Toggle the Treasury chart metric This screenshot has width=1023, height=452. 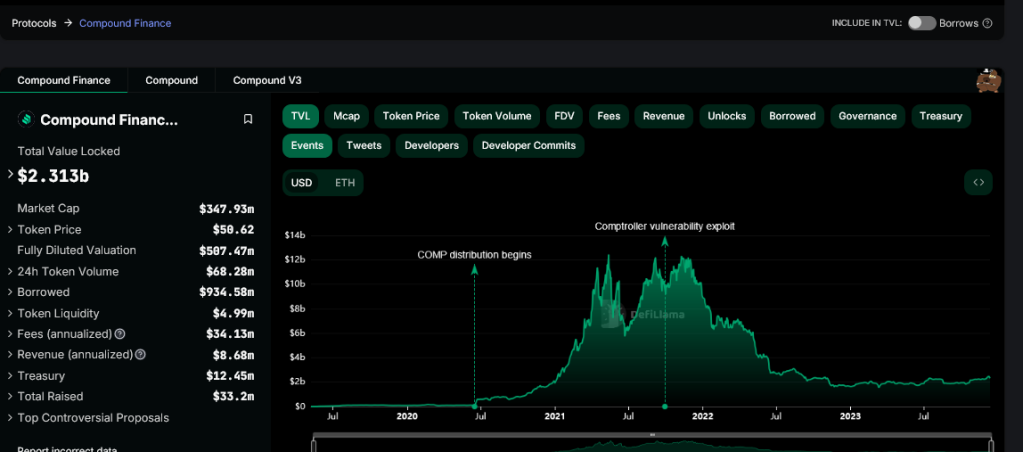941,116
